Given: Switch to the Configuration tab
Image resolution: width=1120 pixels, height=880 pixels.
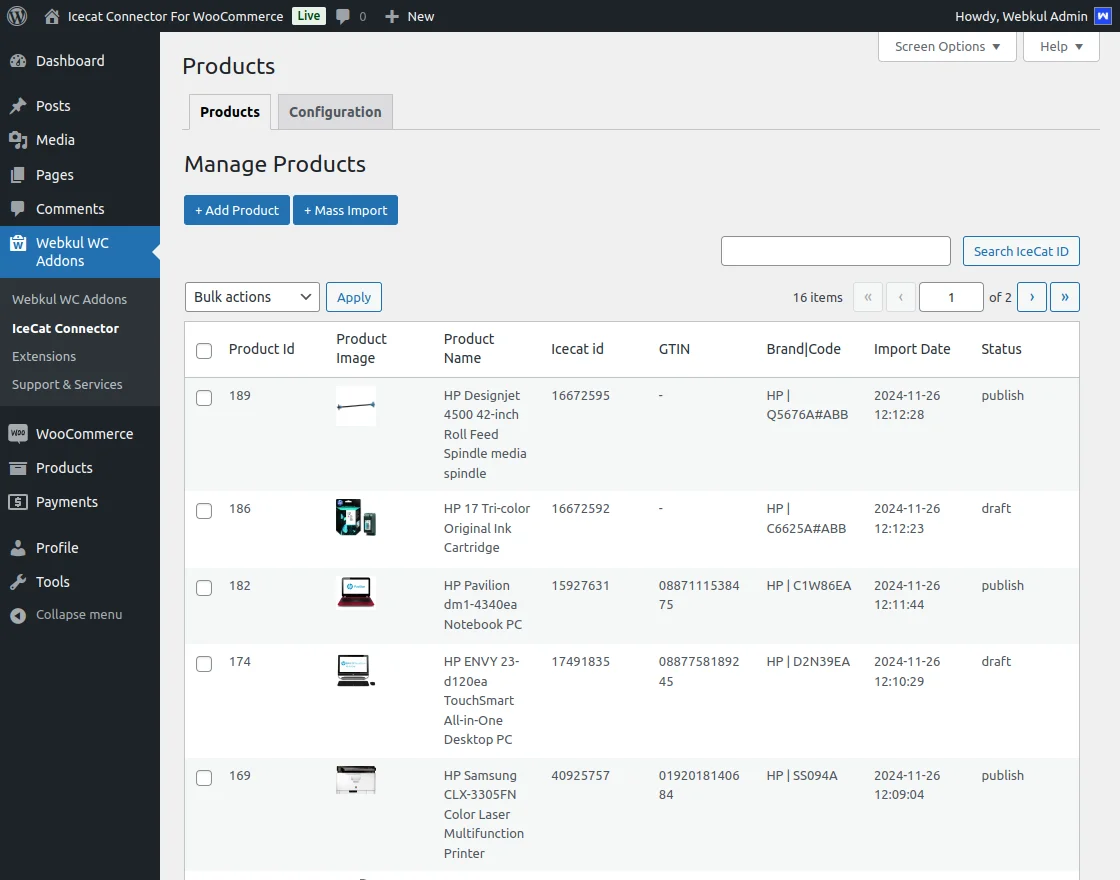Looking at the screenshot, I should [335, 111].
